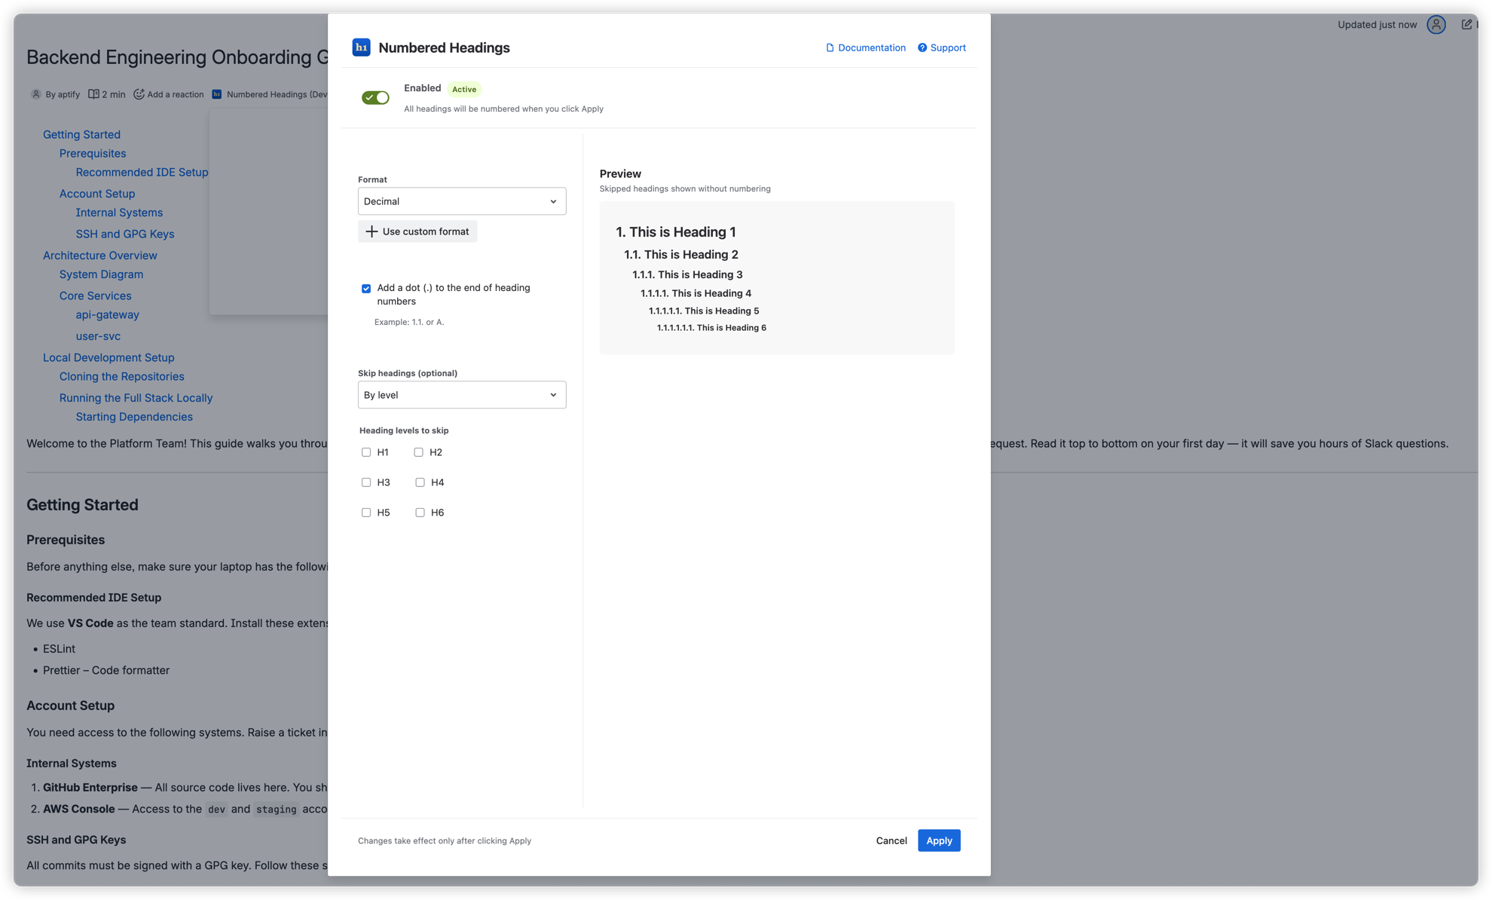Check the H3 skip level checkbox
Viewport: 1492px width, 900px height.
tap(366, 482)
